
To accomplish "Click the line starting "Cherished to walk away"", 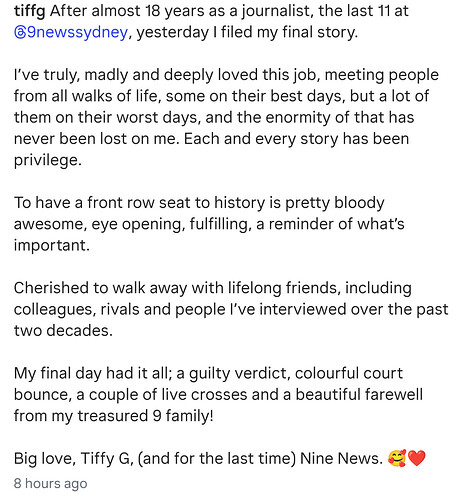I will click(213, 288).
